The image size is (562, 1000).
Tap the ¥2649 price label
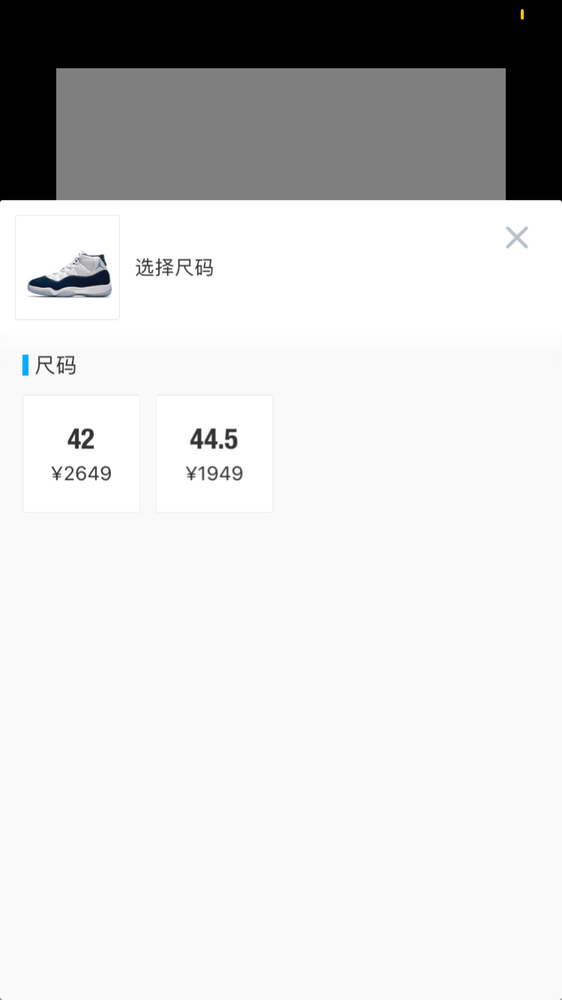pyautogui.click(x=82, y=474)
